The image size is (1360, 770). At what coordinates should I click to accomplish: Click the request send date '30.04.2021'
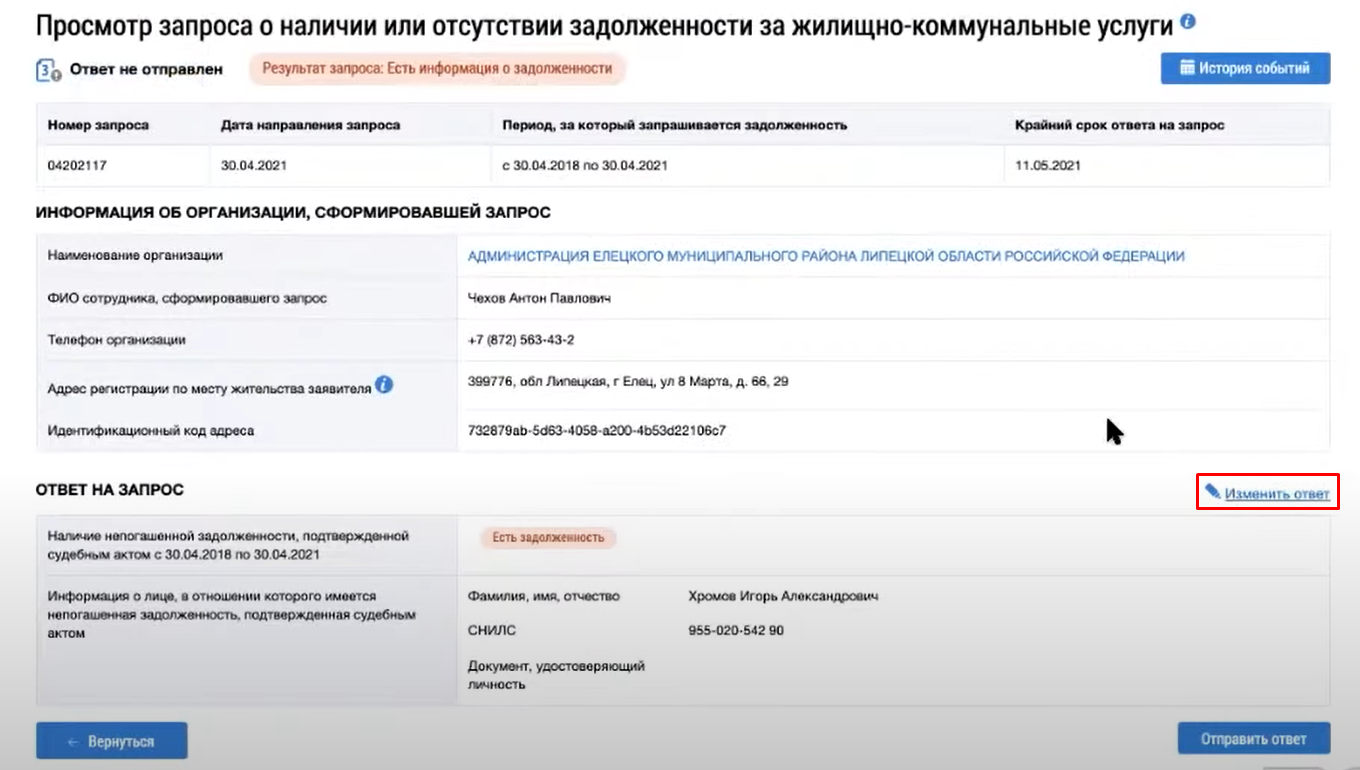pyautogui.click(x=254, y=166)
